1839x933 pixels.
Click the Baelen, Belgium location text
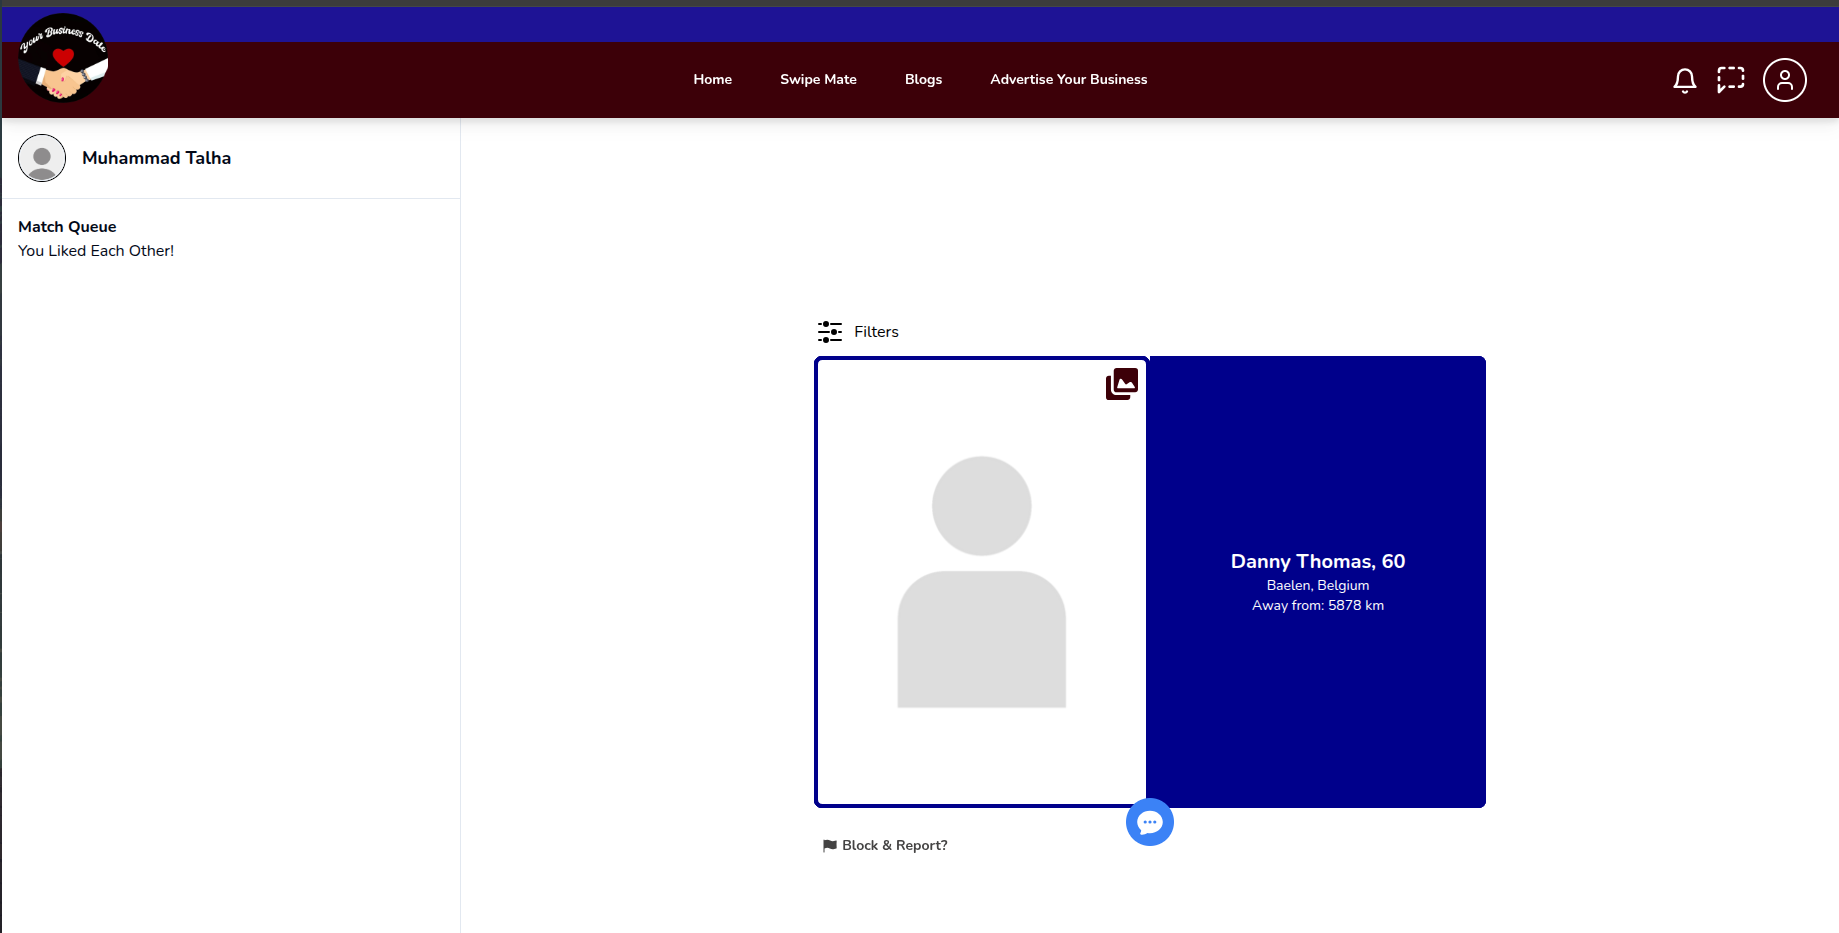click(1317, 586)
